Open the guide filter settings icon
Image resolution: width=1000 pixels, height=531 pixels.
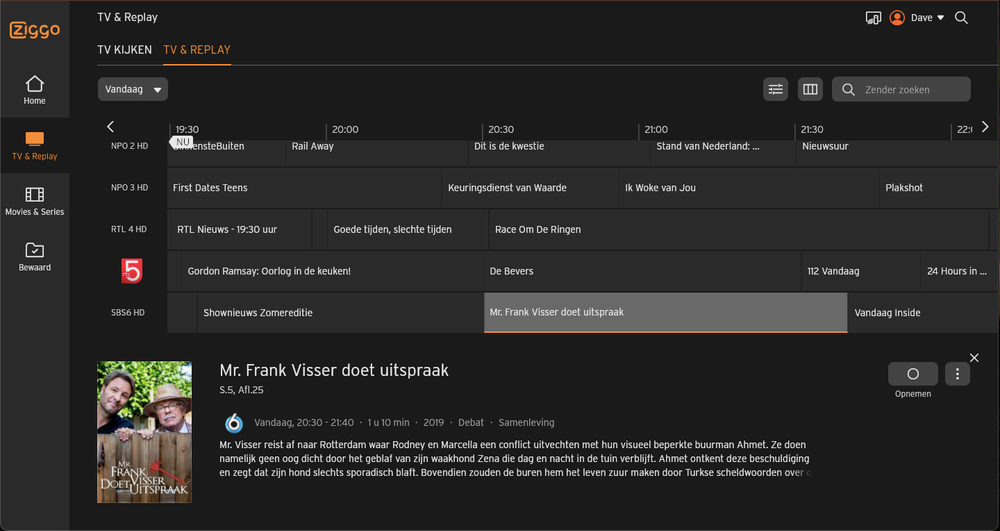click(x=776, y=89)
